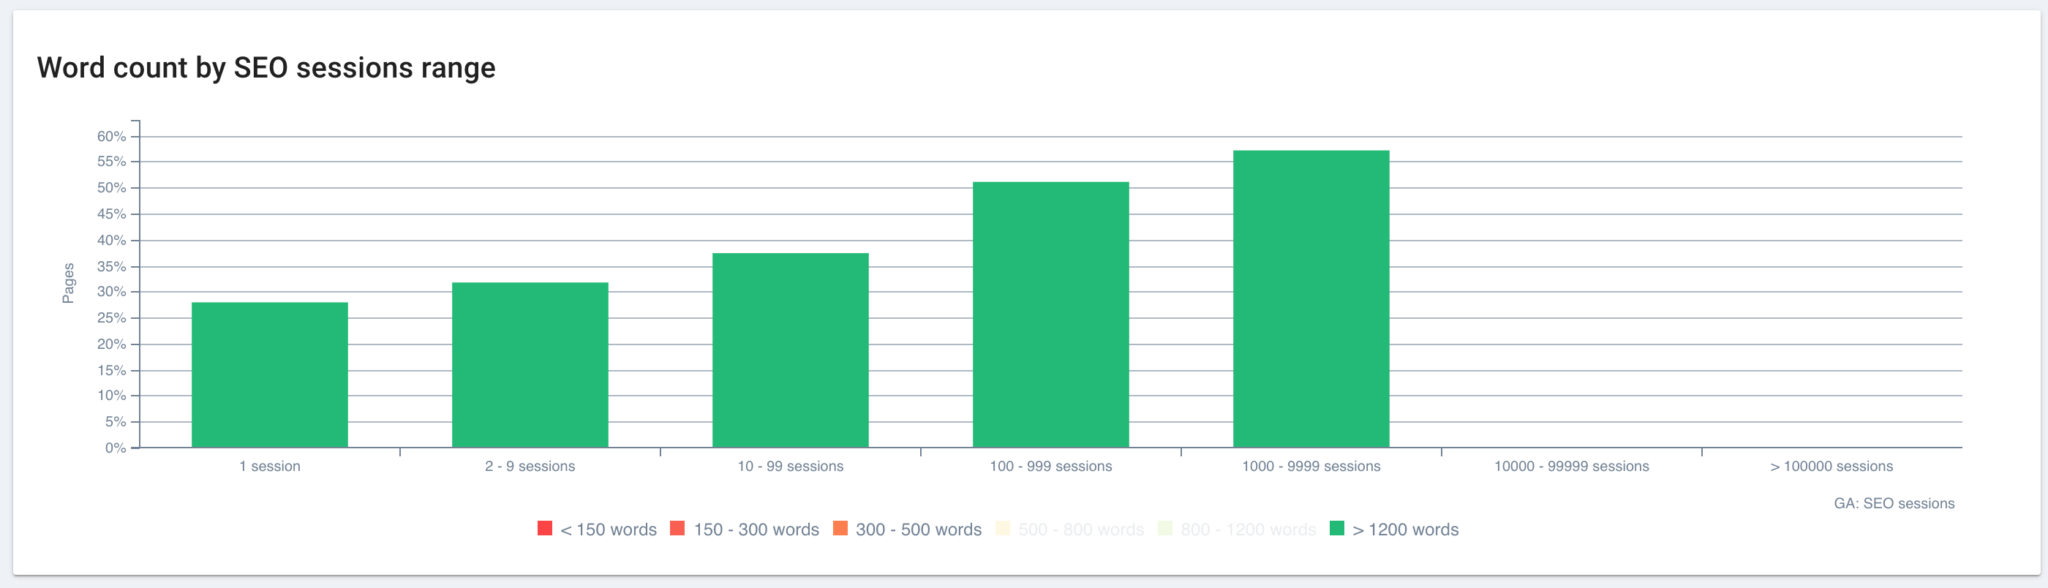Hide the '300 - 500 words' series label
Image resolution: width=2048 pixels, height=588 pixels.
[919, 530]
